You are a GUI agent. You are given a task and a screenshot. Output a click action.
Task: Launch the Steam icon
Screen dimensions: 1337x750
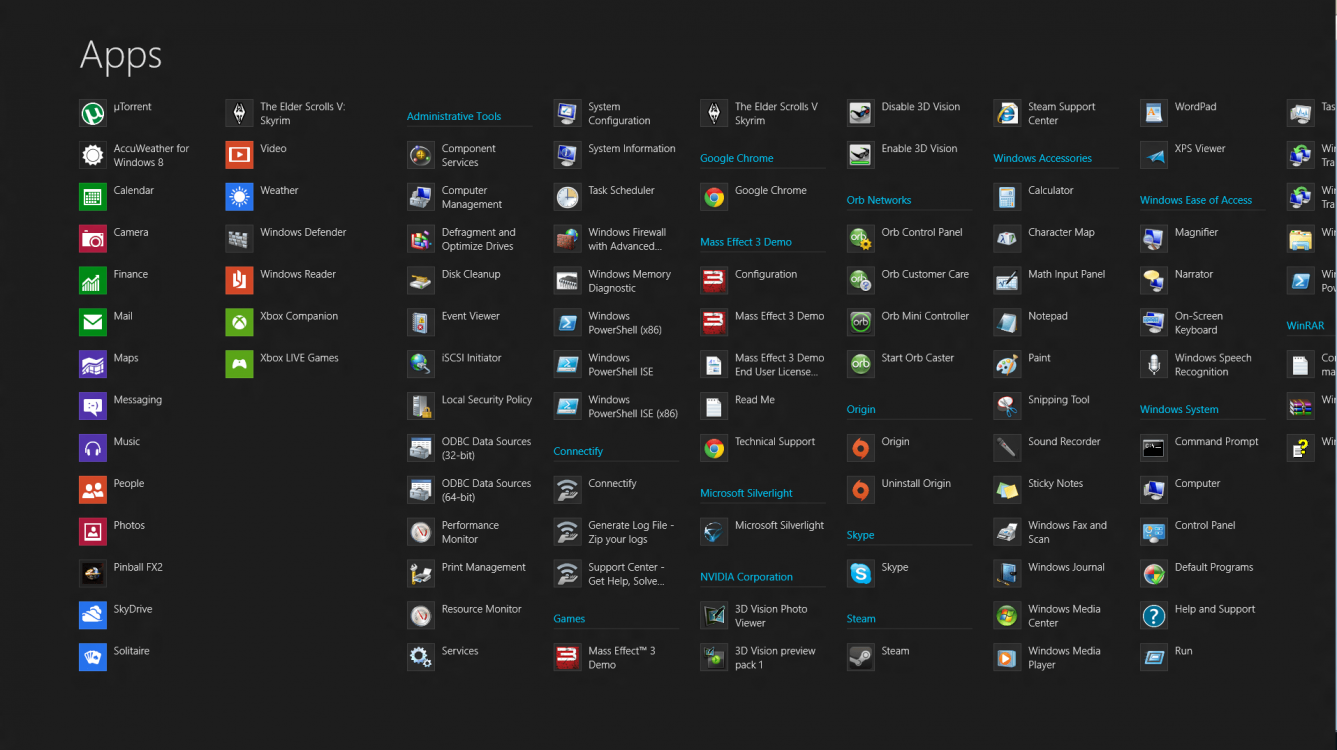tap(861, 658)
